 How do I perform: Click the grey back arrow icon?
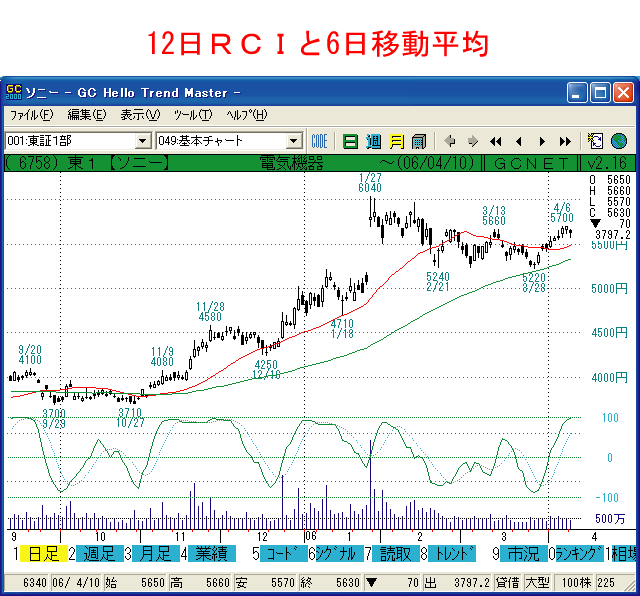pyautogui.click(x=450, y=142)
